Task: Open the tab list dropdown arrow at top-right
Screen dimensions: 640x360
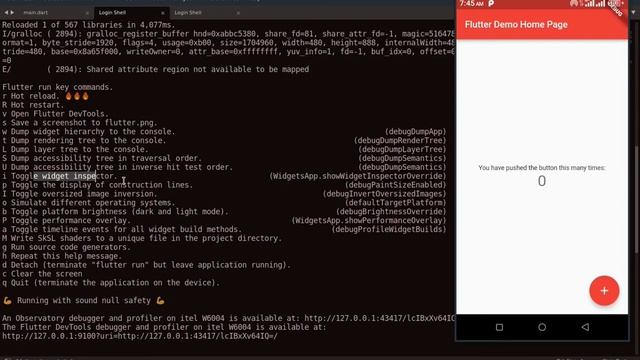Action: (633, 13)
